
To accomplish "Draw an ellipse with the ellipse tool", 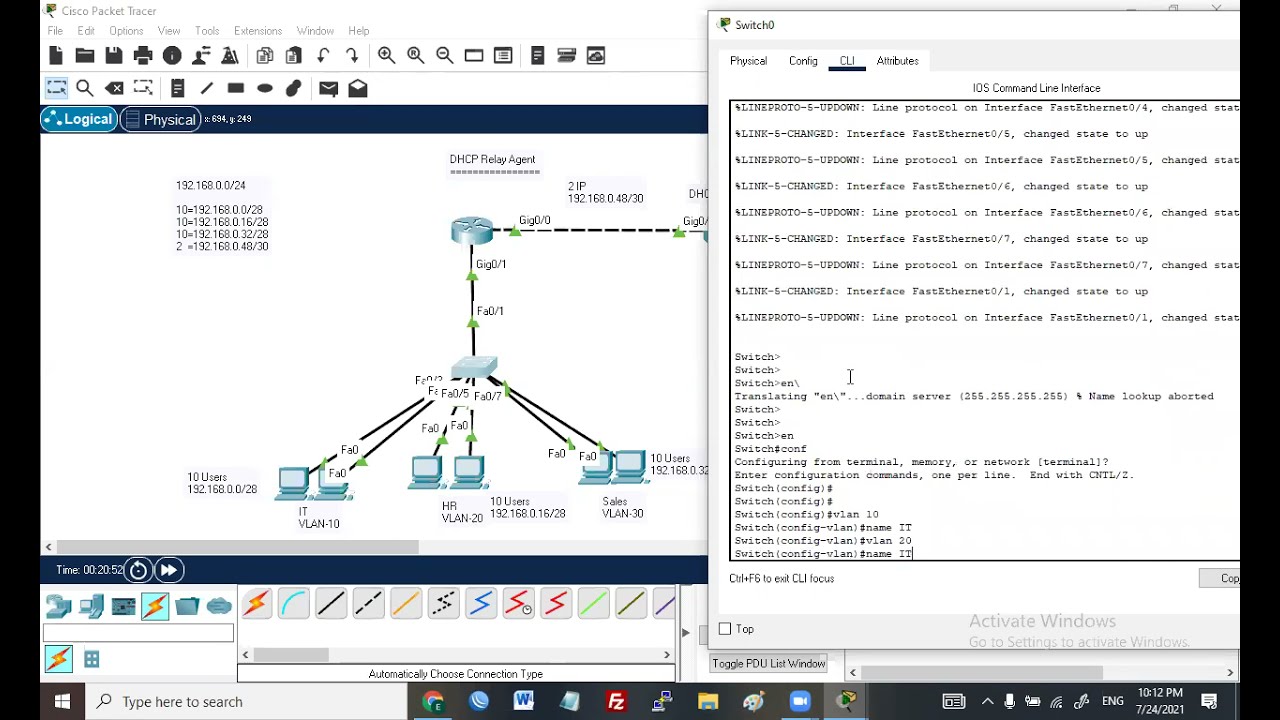I will [x=264, y=89].
